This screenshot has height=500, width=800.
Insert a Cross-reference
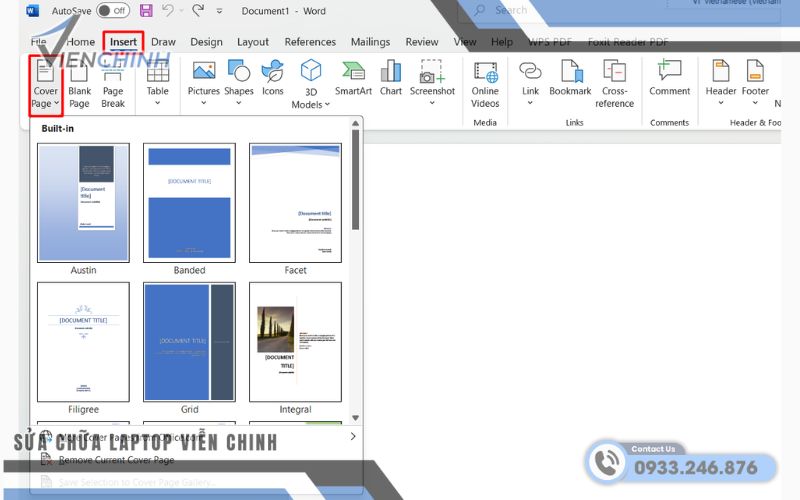click(x=614, y=85)
